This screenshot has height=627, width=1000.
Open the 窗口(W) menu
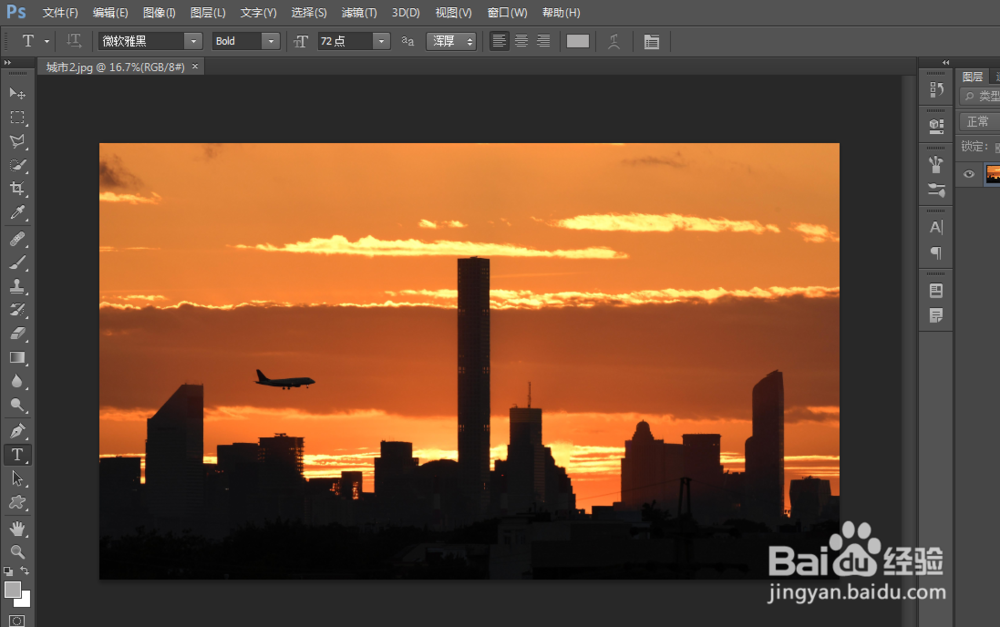507,13
